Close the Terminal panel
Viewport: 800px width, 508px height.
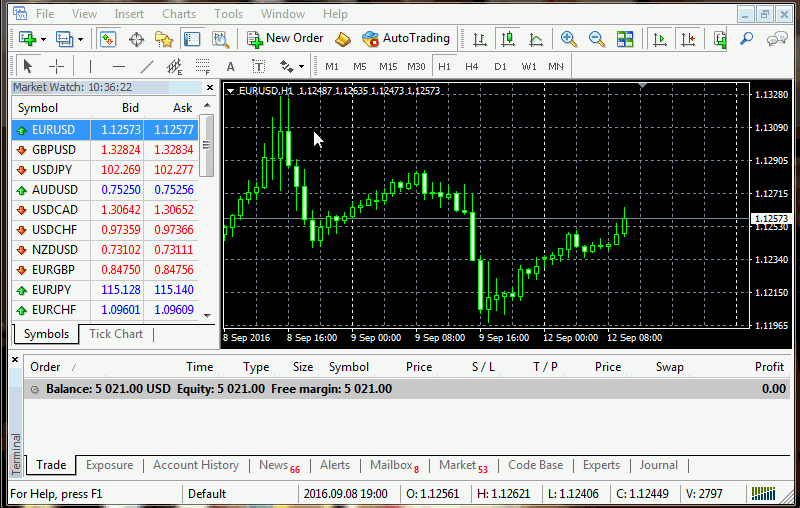click(x=15, y=360)
